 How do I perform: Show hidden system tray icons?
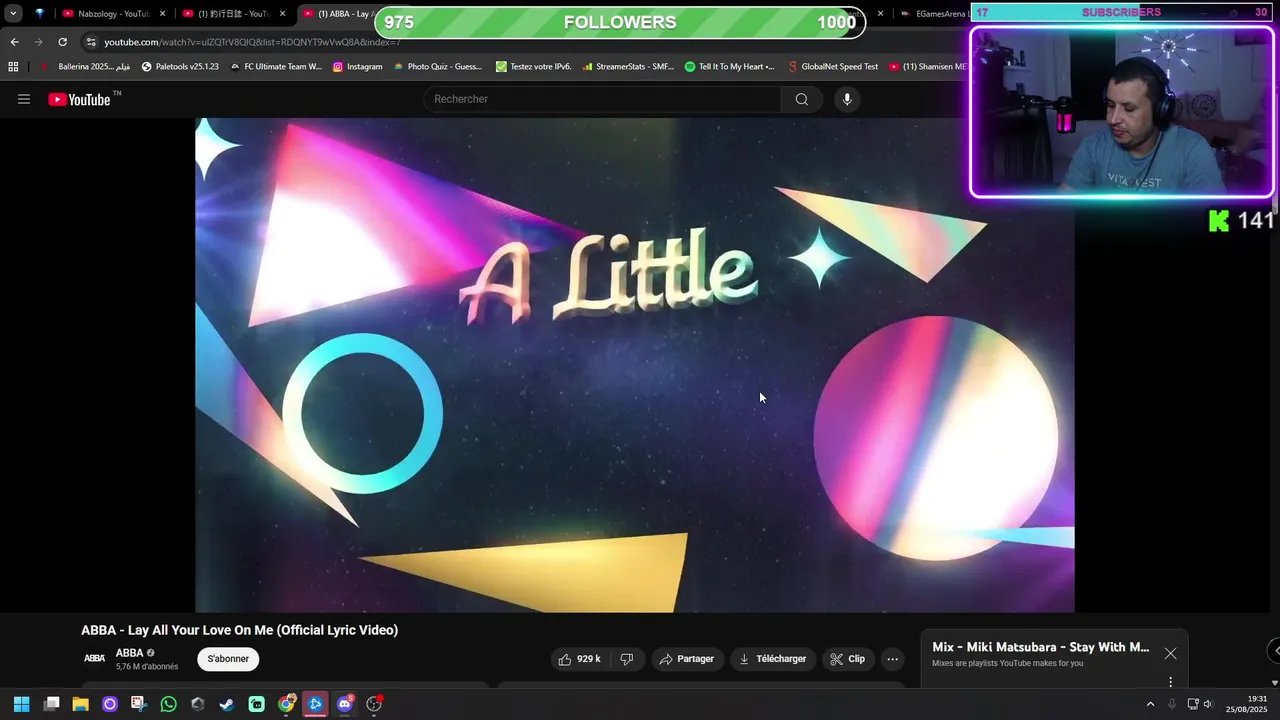pos(1150,704)
